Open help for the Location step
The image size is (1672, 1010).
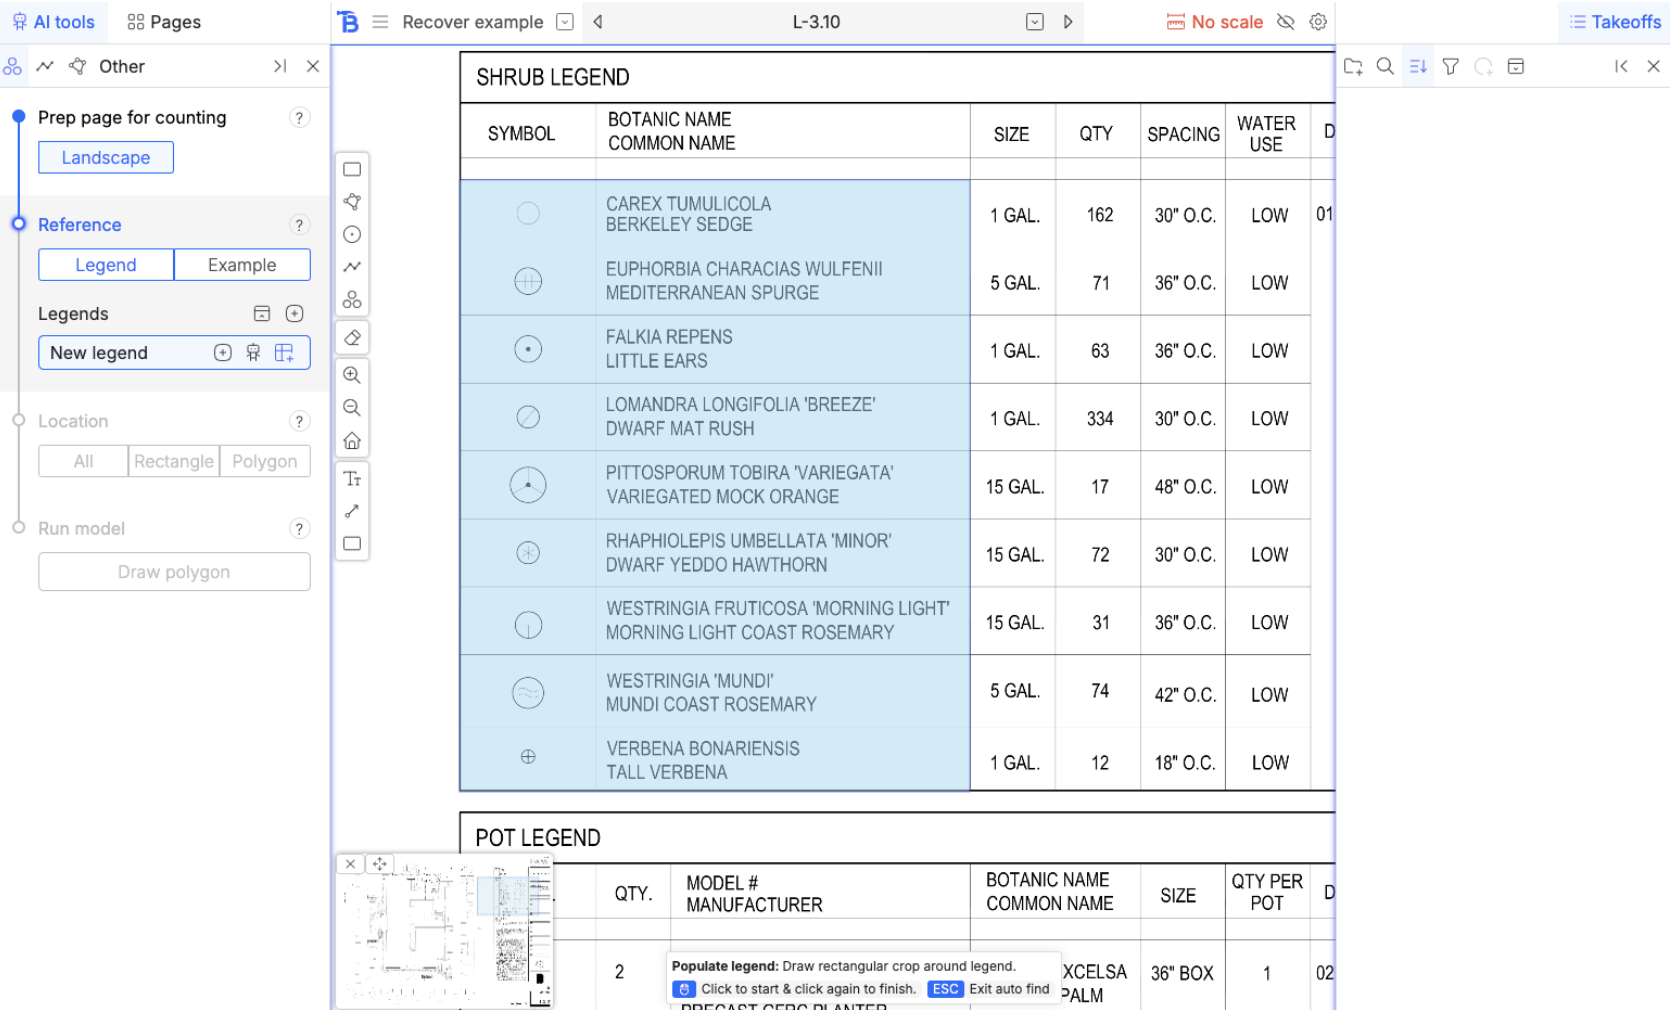point(299,421)
